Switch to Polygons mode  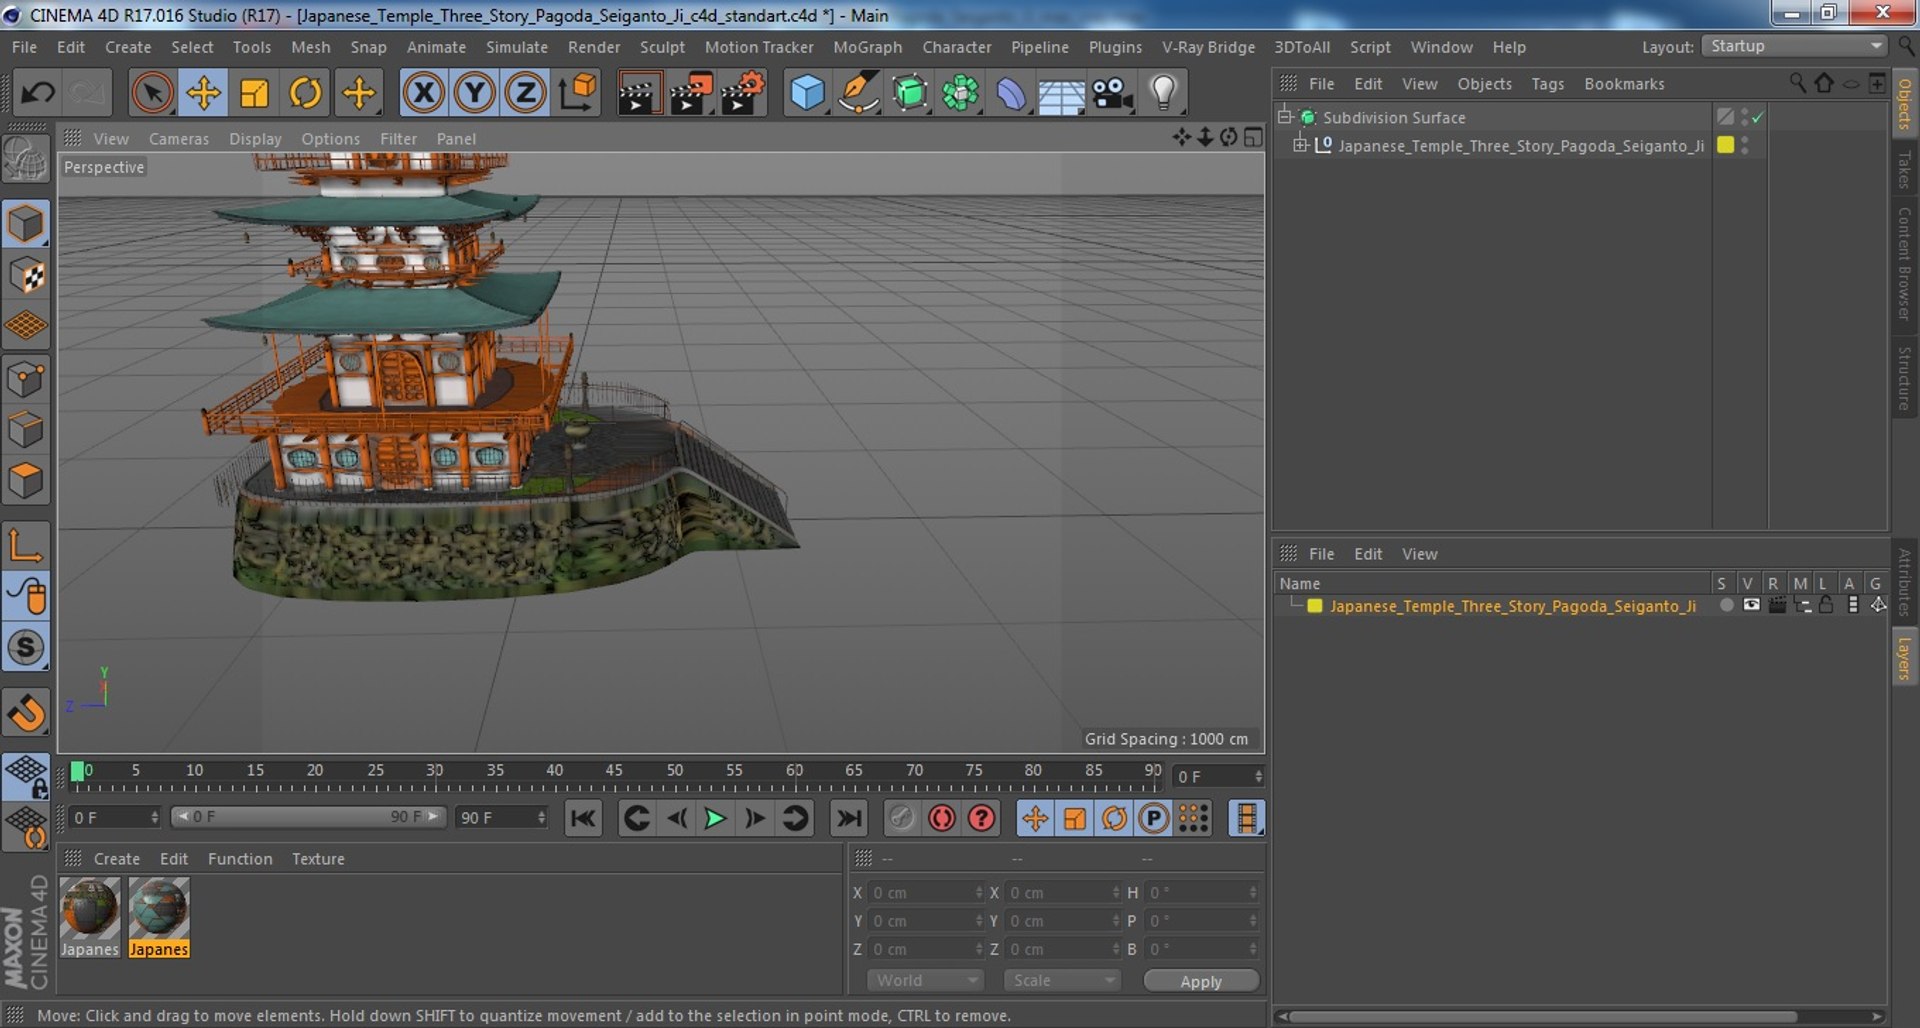click(x=26, y=481)
